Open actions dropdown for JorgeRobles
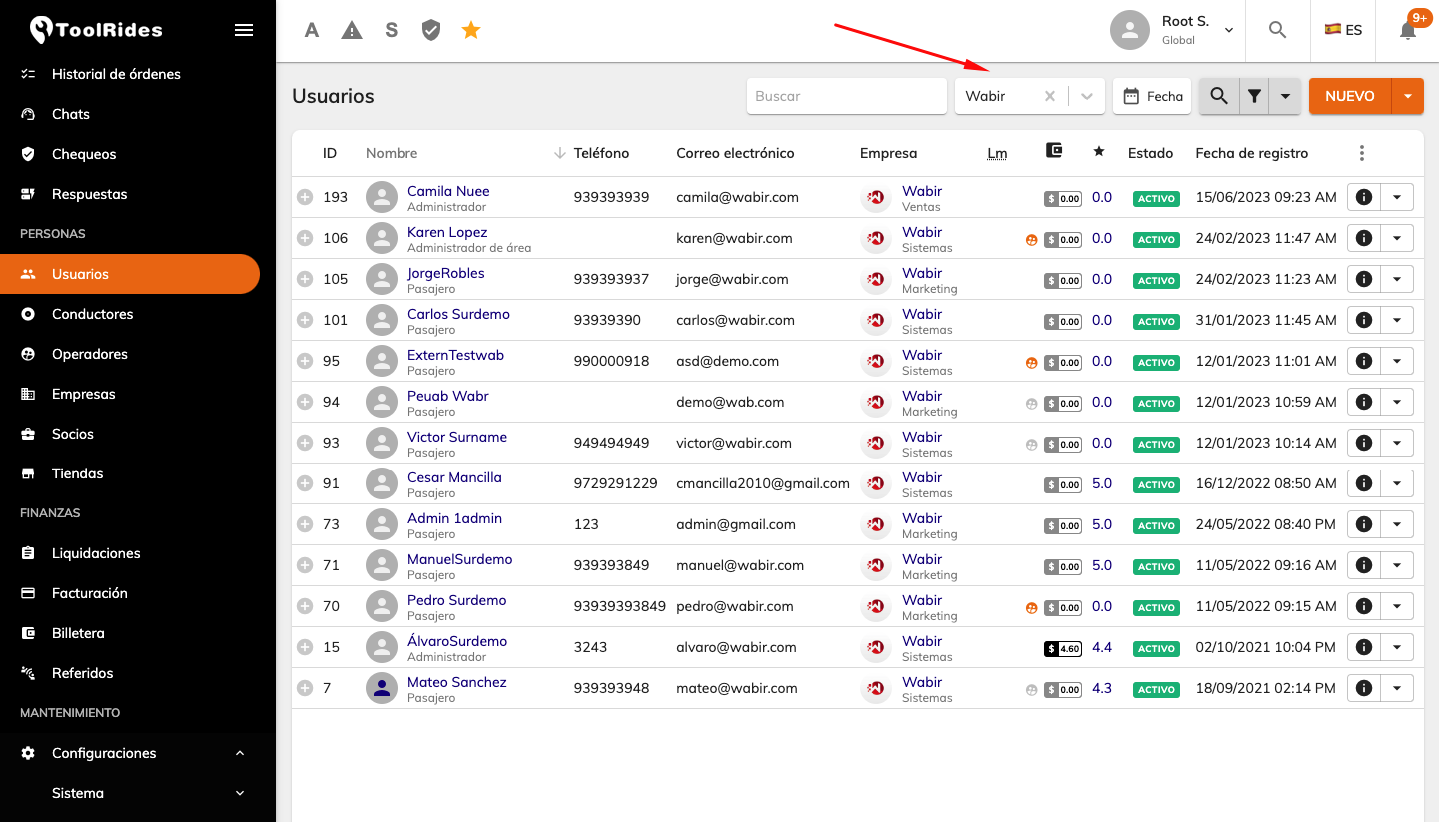1439x822 pixels. click(1397, 279)
